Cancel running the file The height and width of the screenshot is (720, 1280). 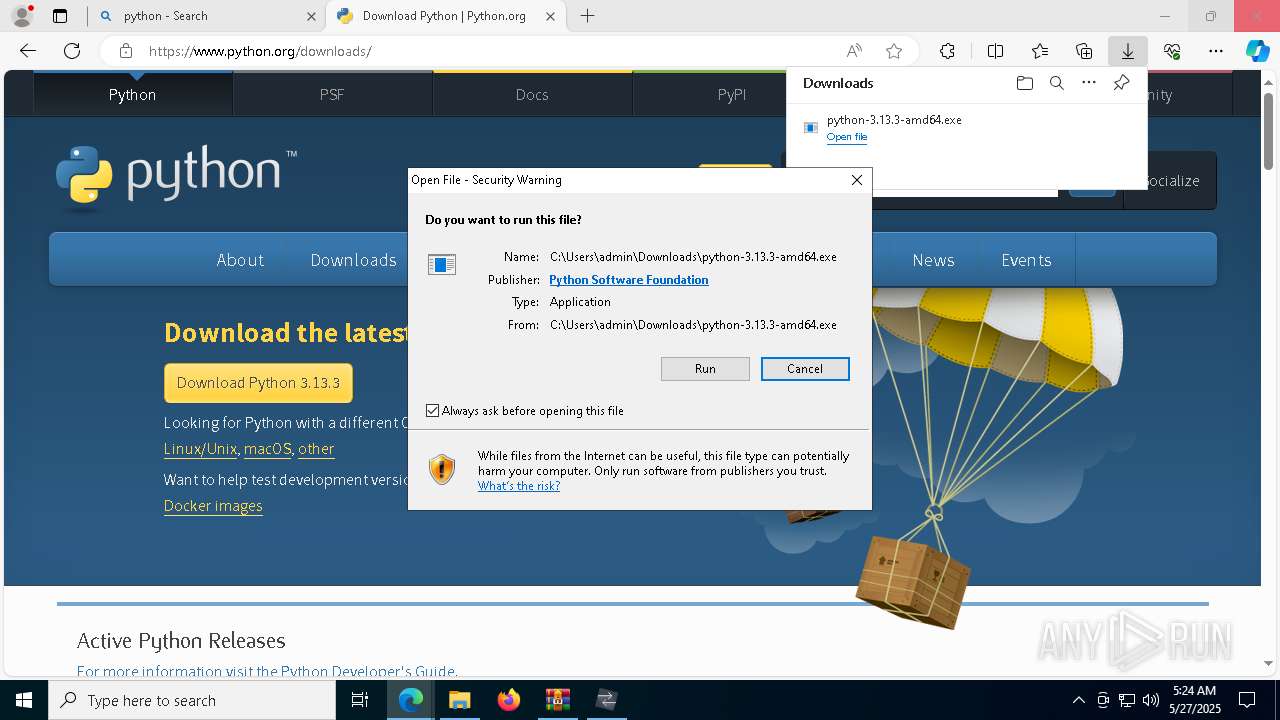805,369
